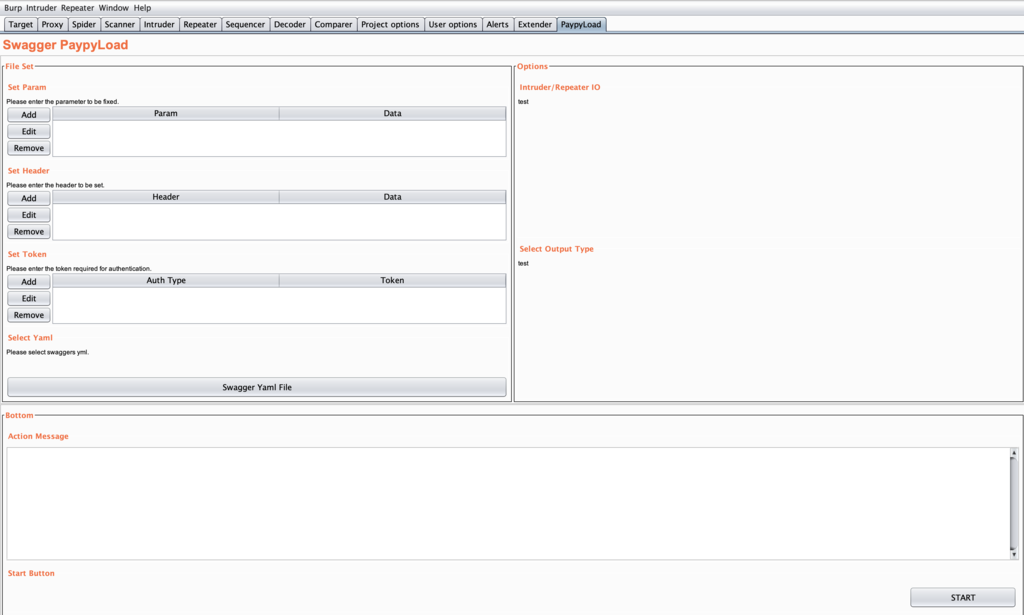Click 'Please select swaggers yml.' text

48,352
